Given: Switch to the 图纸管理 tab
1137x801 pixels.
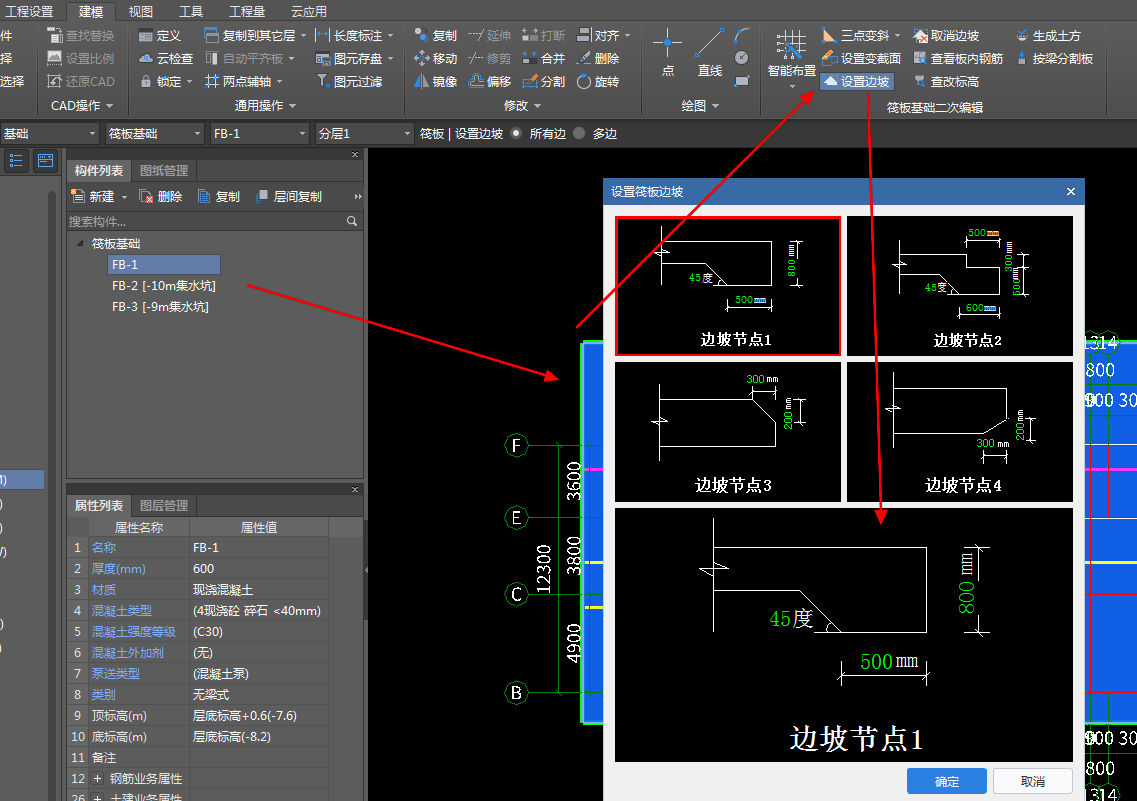Looking at the screenshot, I should coord(164,170).
